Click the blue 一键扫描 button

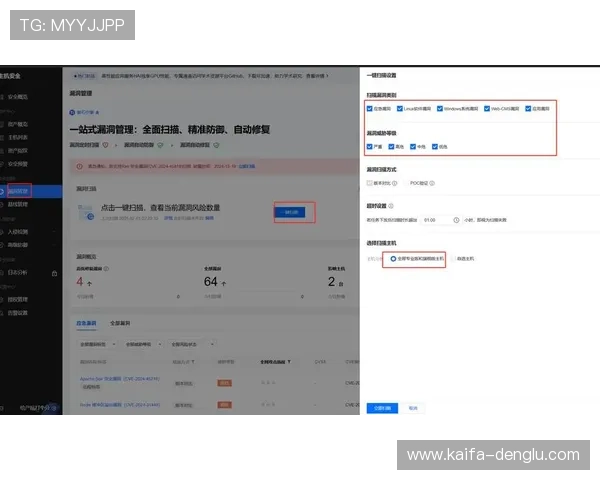290,212
